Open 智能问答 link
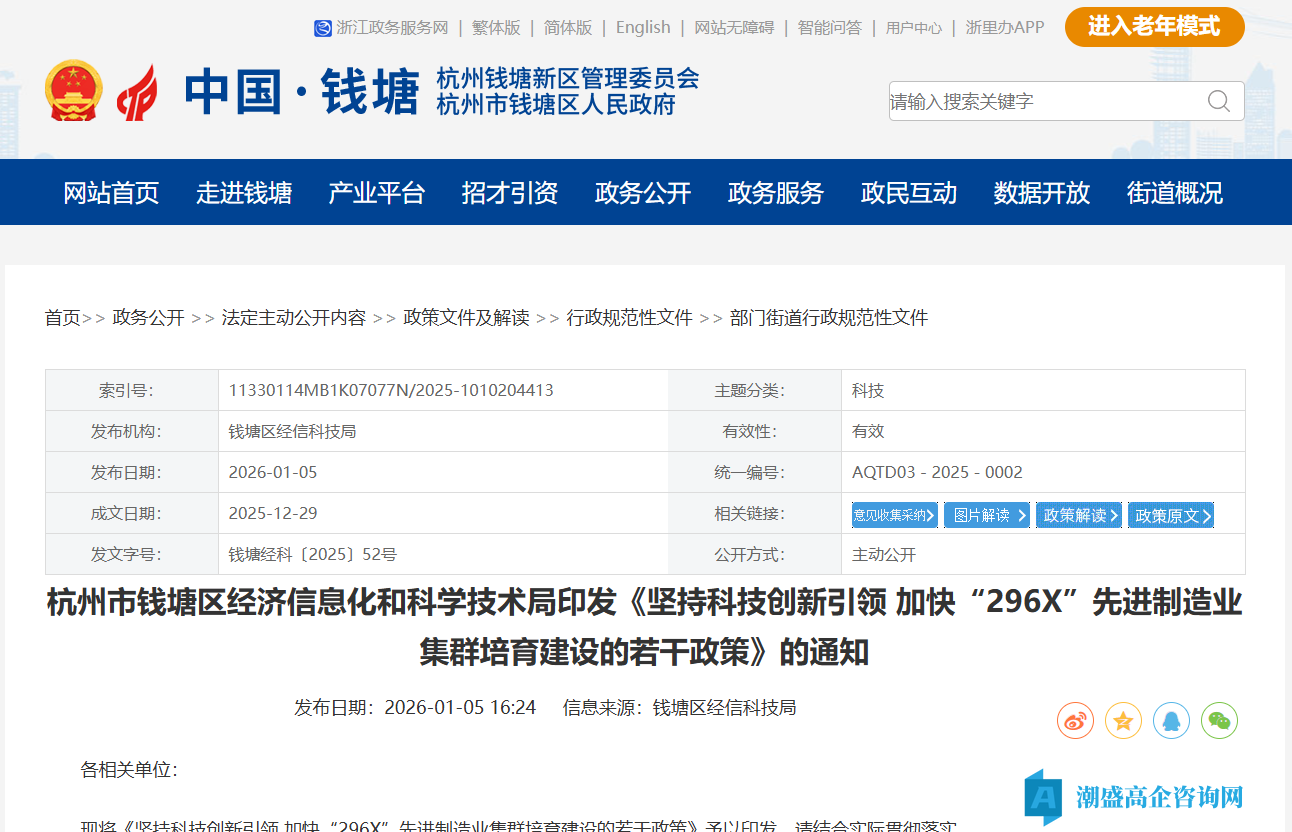Viewport: 1292px width, 832px height. tap(830, 28)
